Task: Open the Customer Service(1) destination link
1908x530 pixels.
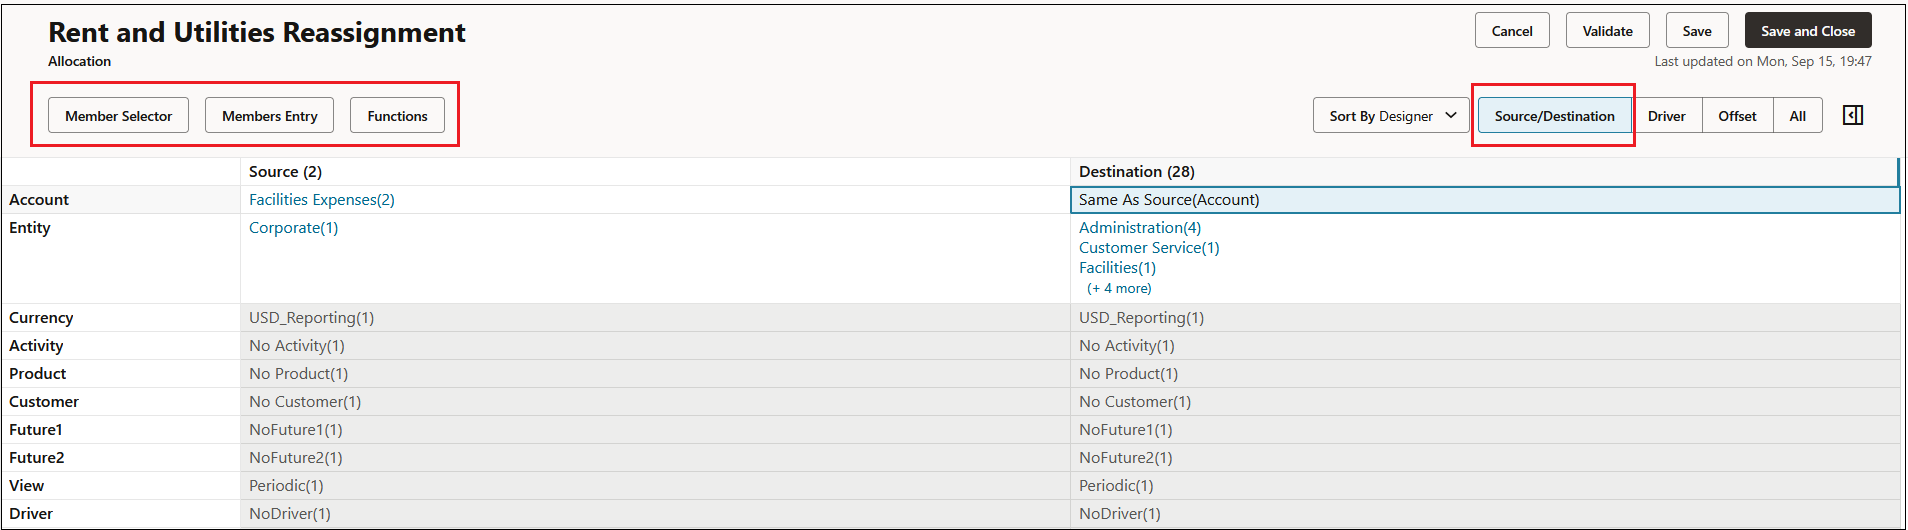Action: pyautogui.click(x=1149, y=248)
